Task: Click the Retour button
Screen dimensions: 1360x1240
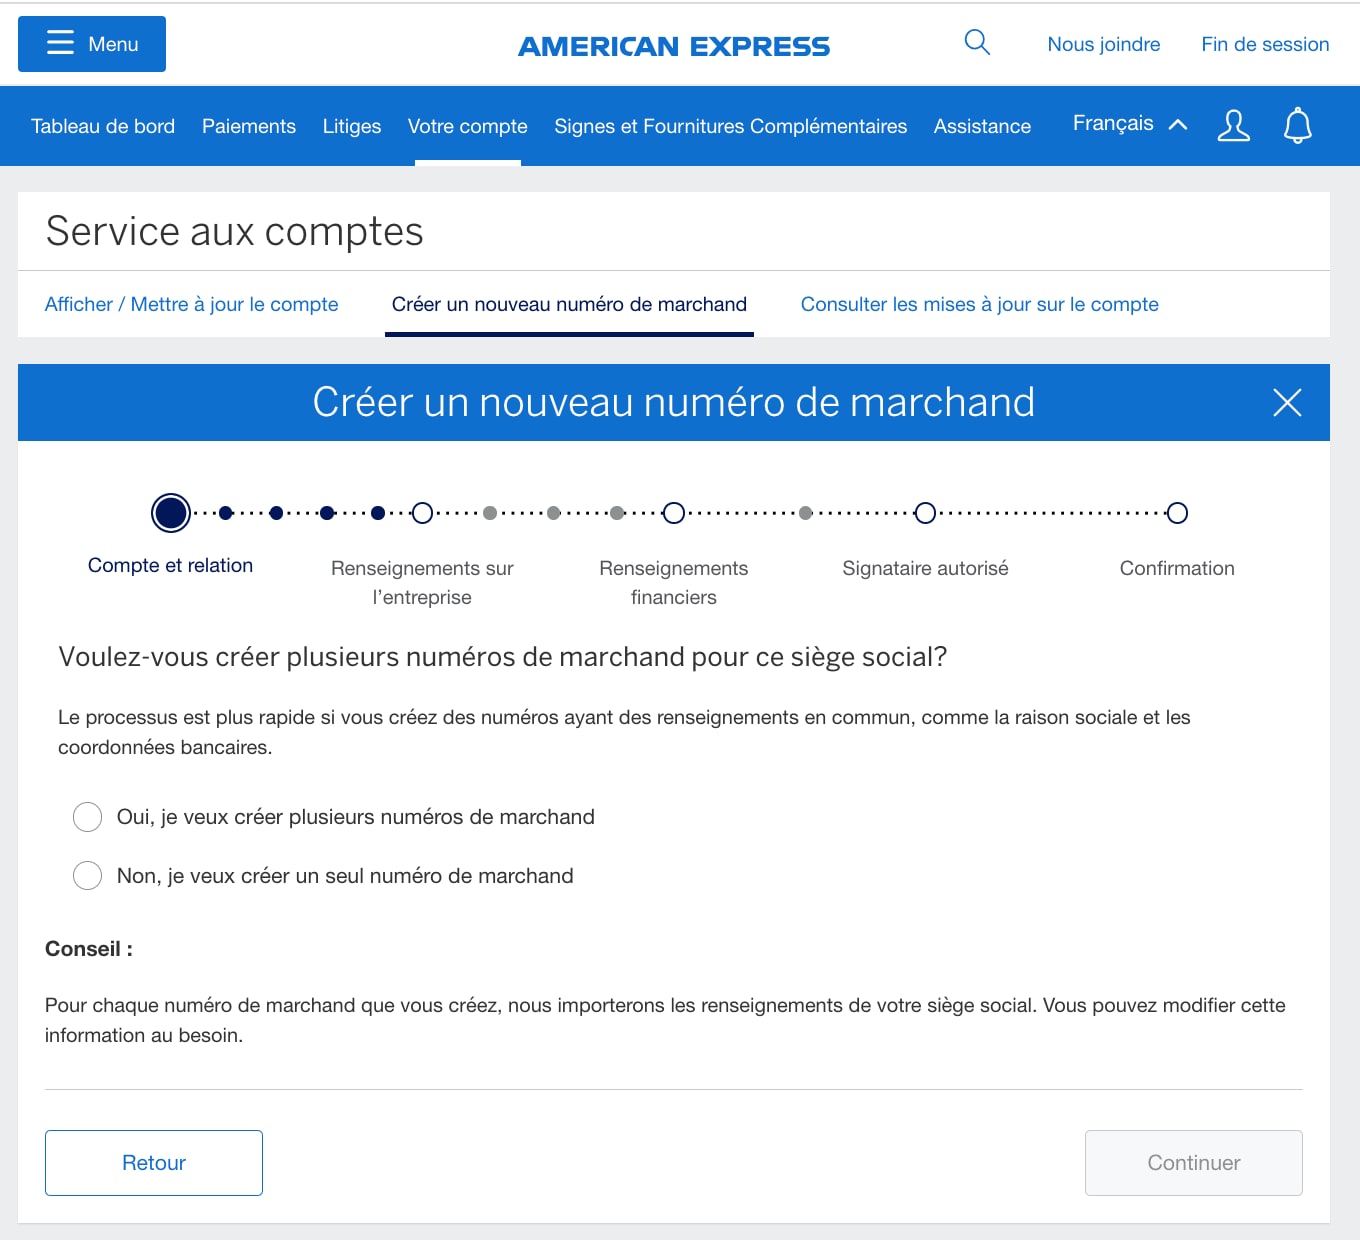Action: pos(153,1162)
